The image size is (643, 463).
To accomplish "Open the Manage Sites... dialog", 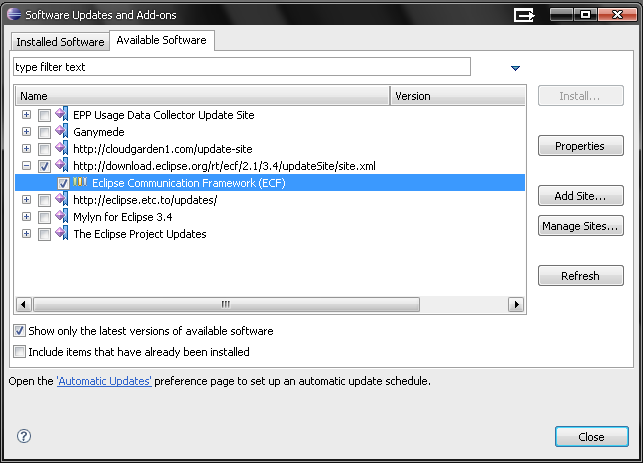I will [581, 226].
